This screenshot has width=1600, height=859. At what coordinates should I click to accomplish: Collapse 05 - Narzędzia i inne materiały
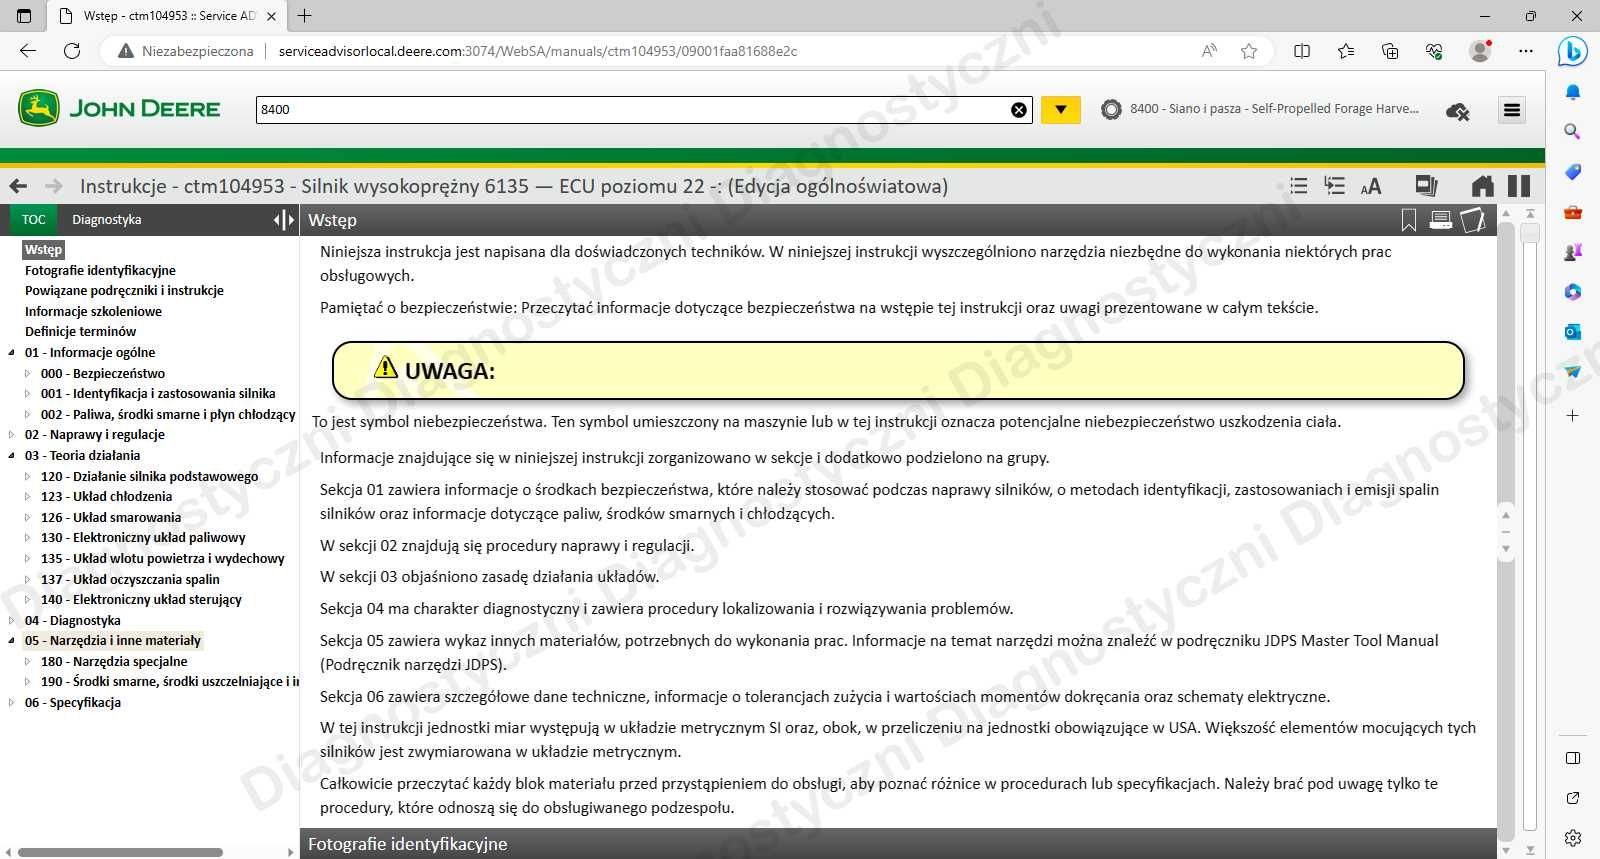(12, 641)
